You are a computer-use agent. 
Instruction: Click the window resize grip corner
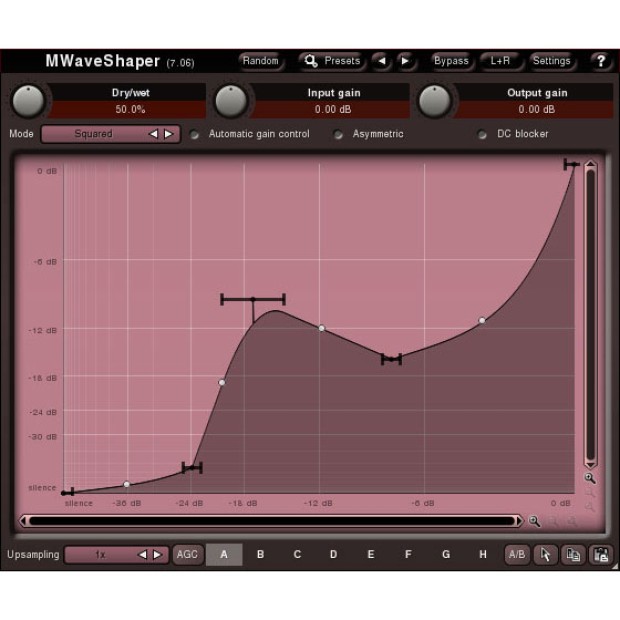[x=616, y=567]
